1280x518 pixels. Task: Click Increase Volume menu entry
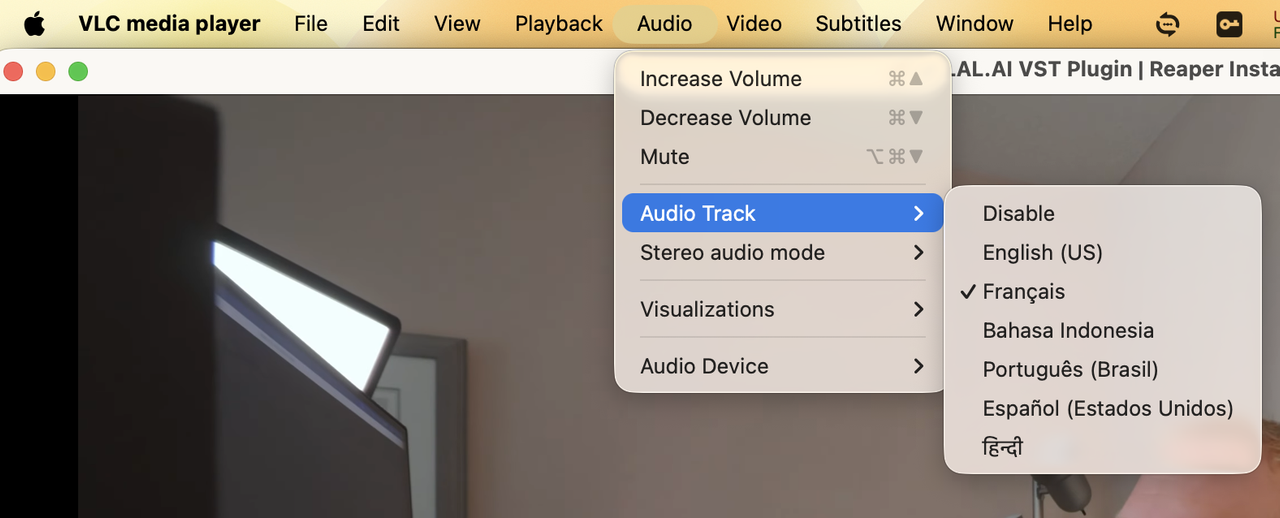(782, 78)
